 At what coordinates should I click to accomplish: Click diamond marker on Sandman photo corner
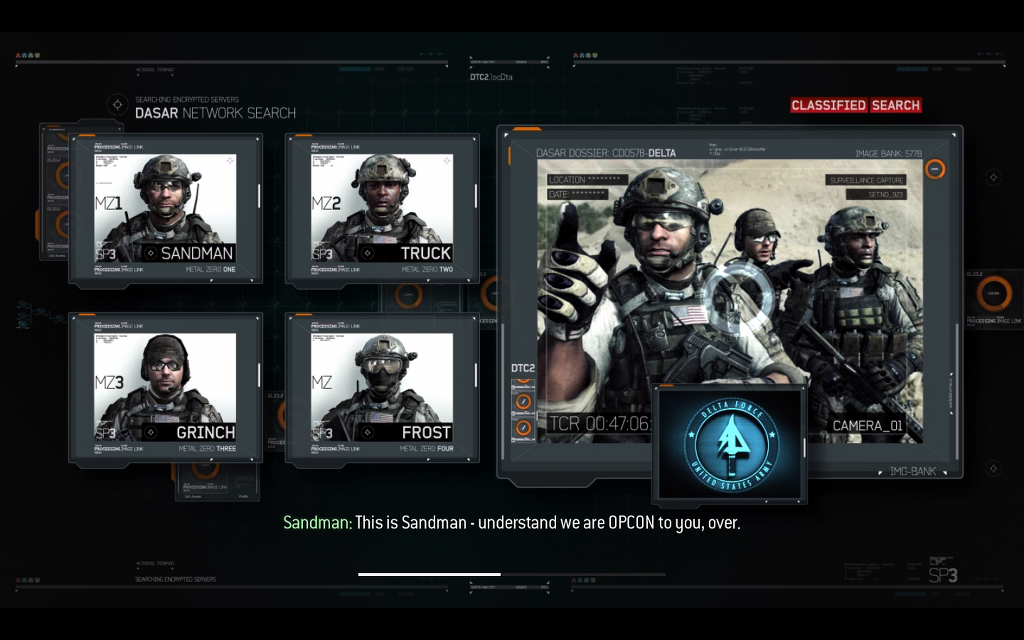(230, 161)
